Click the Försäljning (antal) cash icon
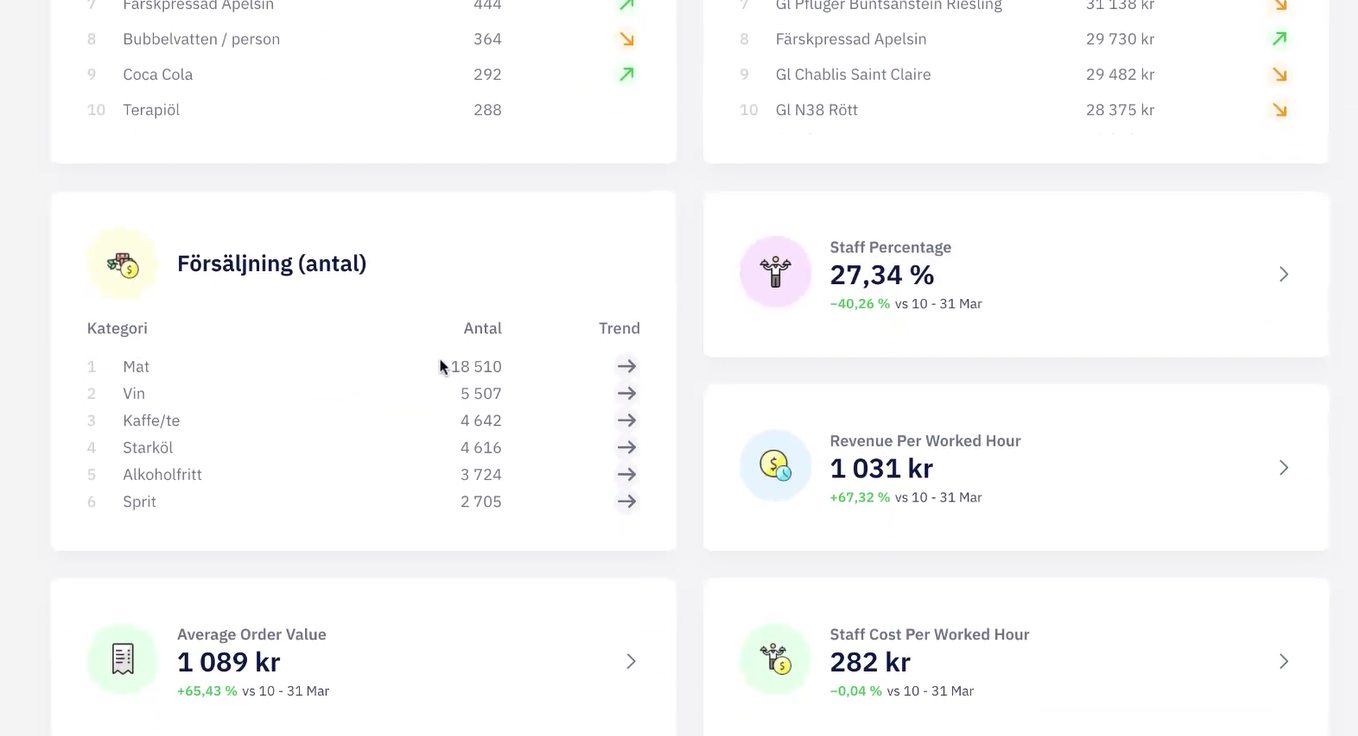 click(123, 264)
